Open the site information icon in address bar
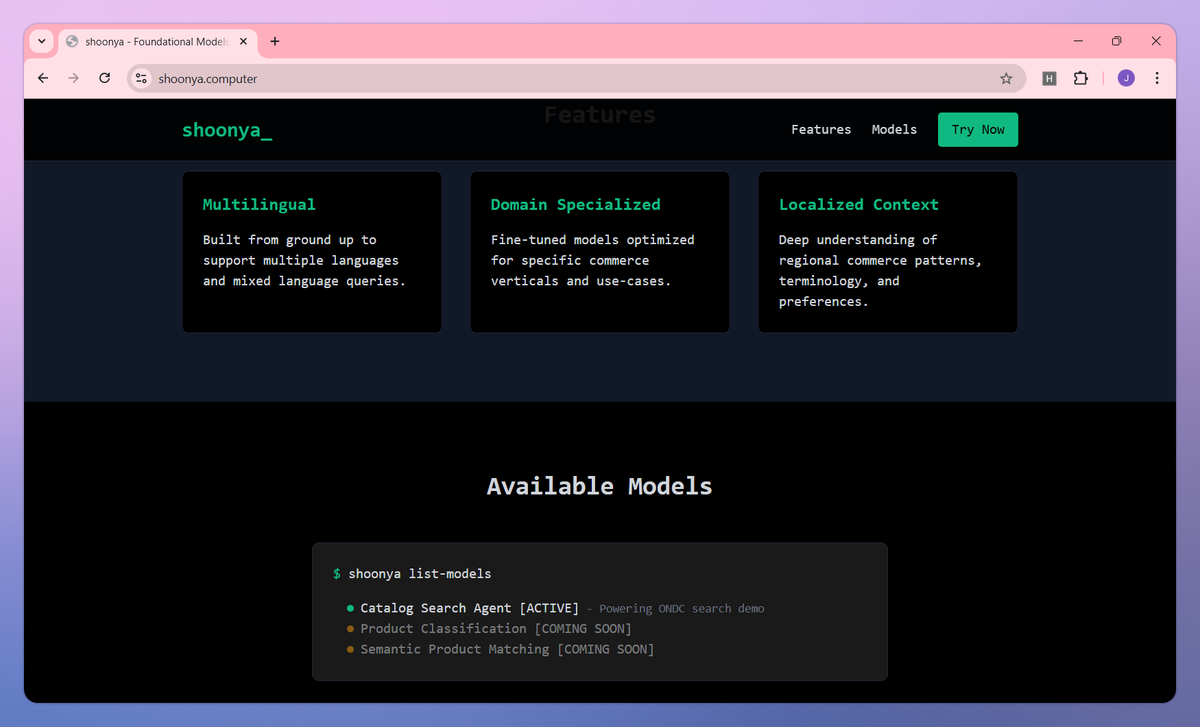Viewport: 1200px width, 727px height. point(141,78)
